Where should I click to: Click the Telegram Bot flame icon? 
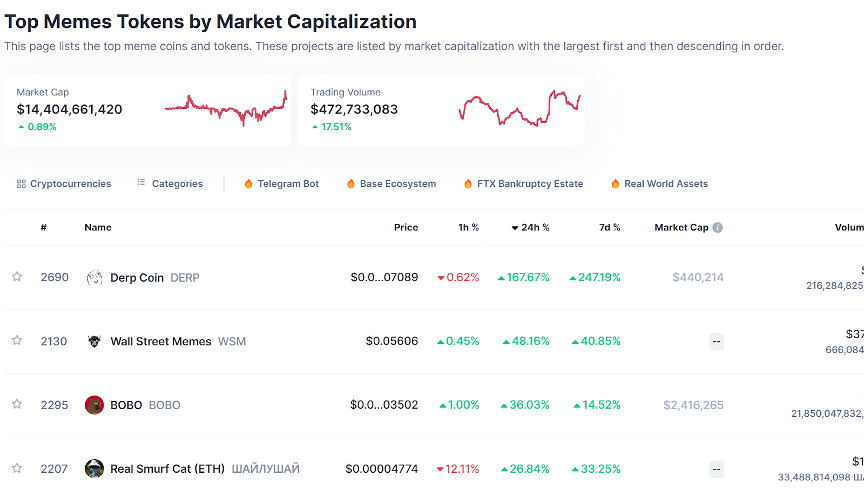point(249,184)
